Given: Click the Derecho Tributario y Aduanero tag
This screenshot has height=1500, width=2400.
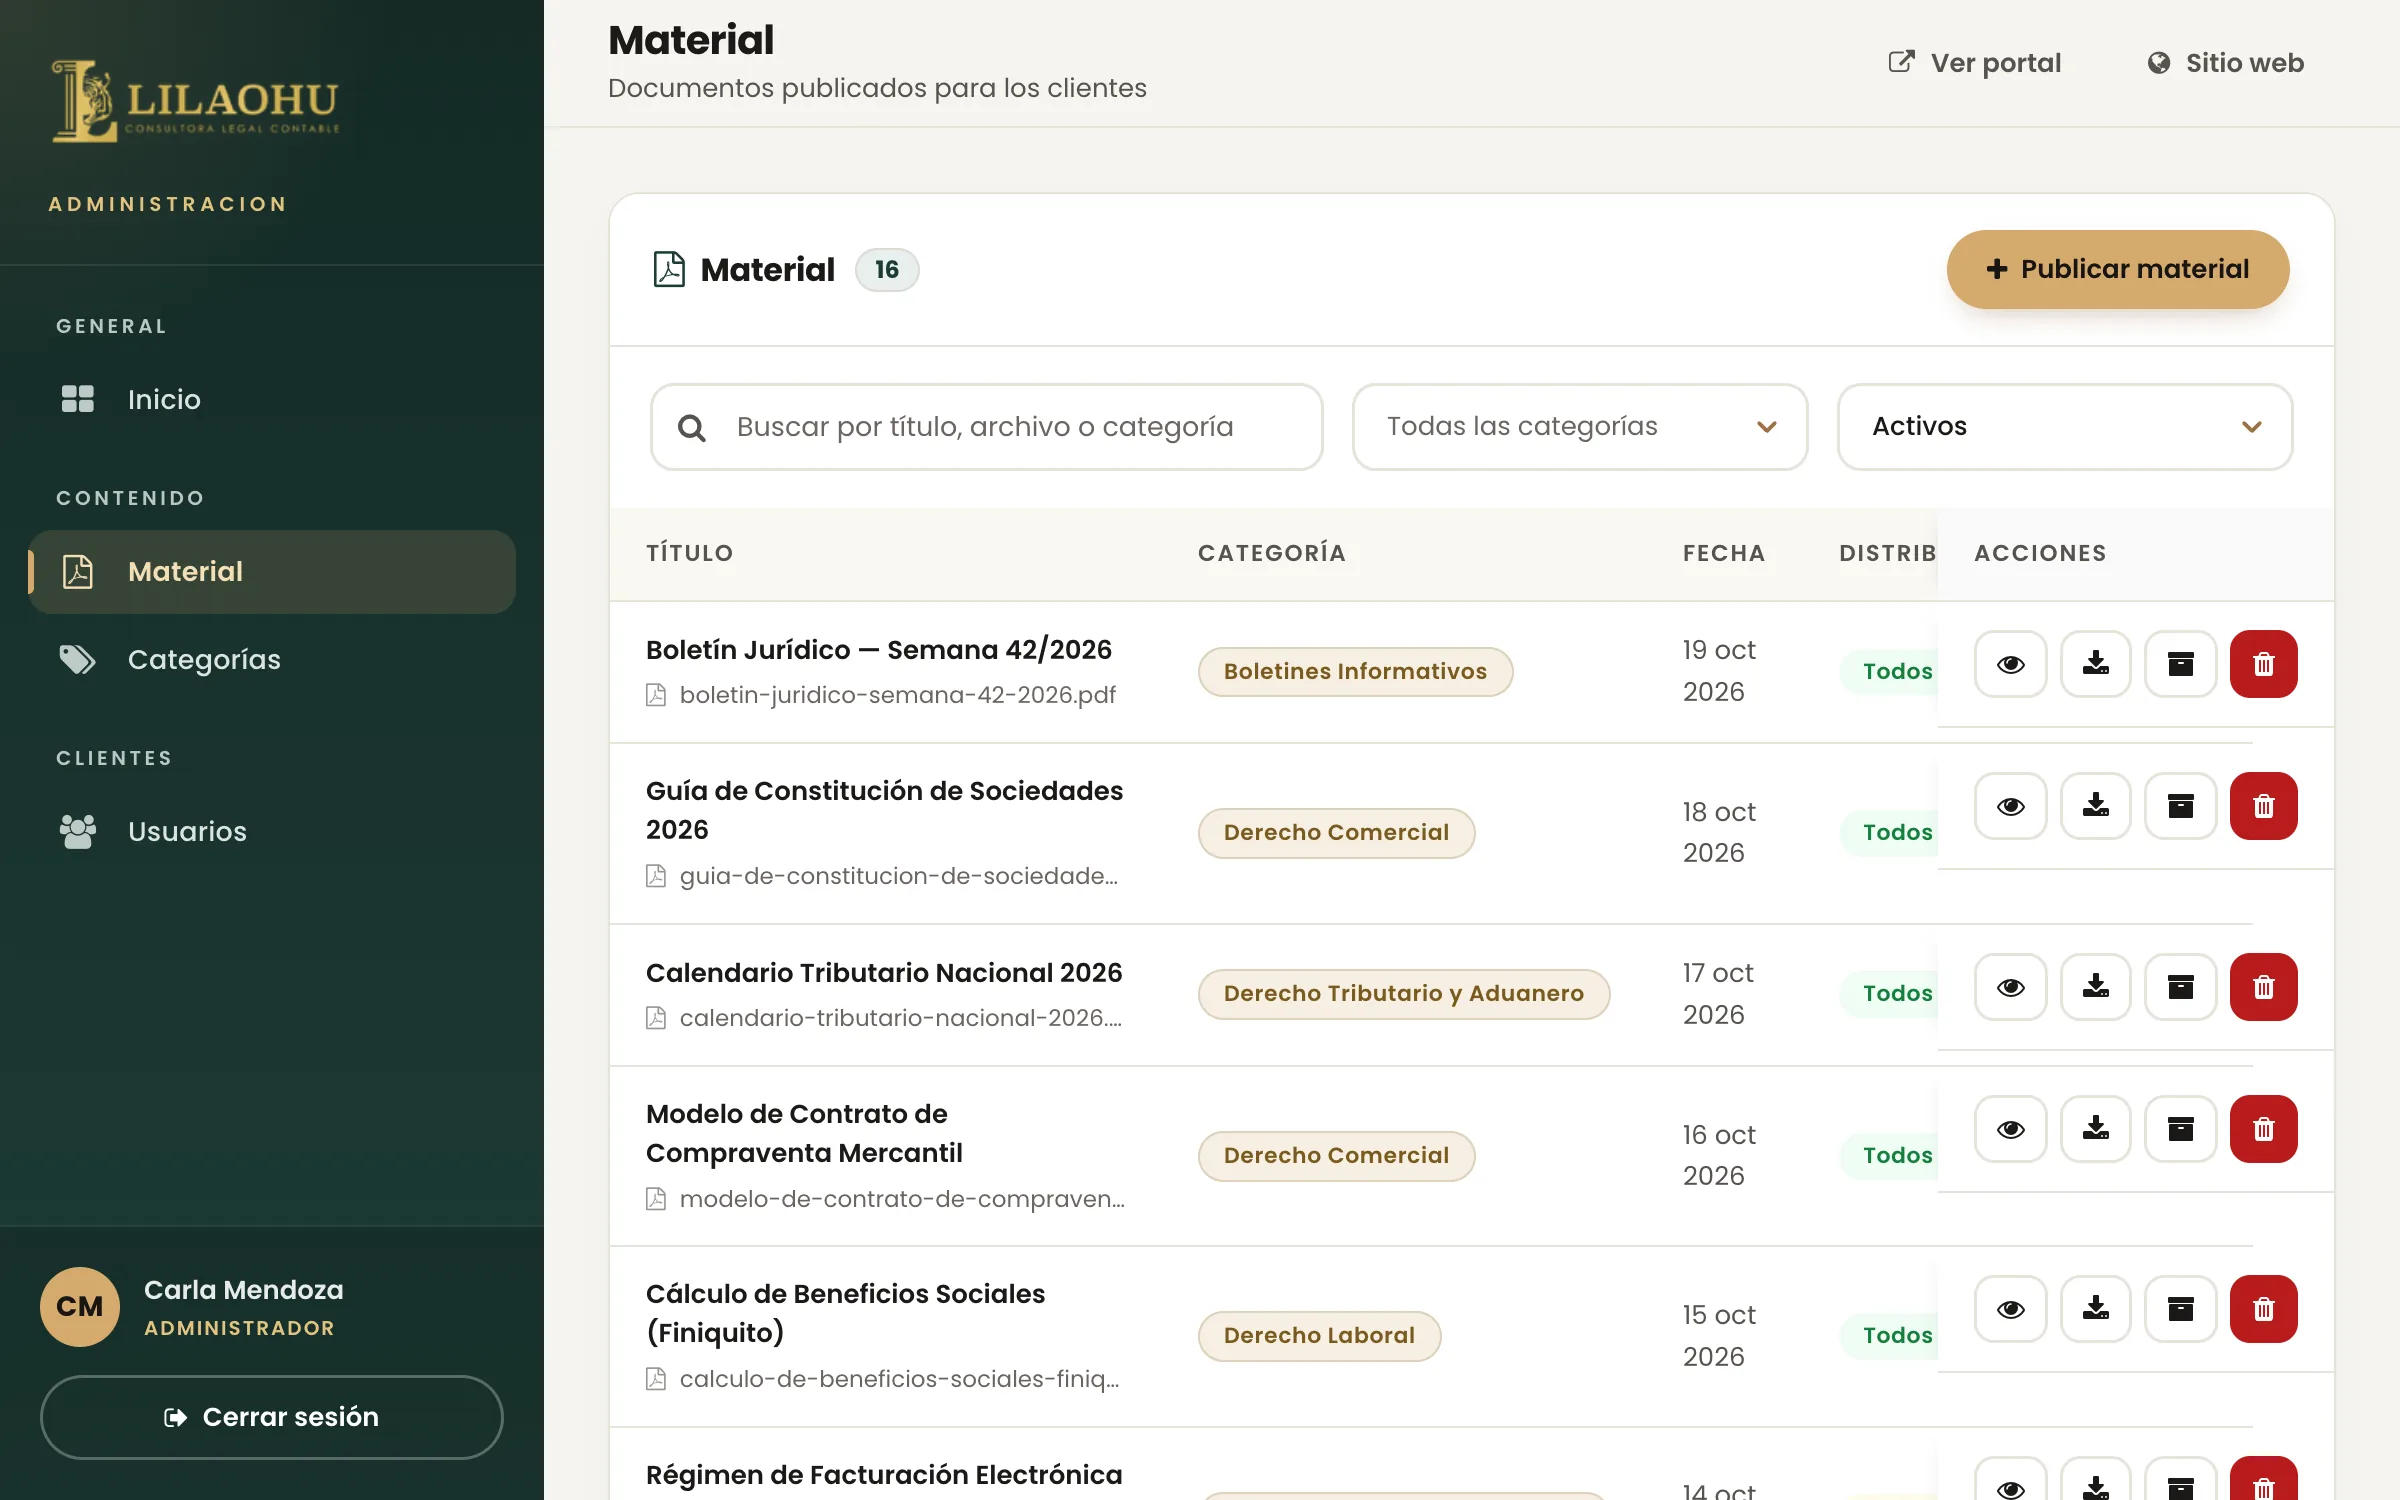Looking at the screenshot, I should click(x=1404, y=994).
